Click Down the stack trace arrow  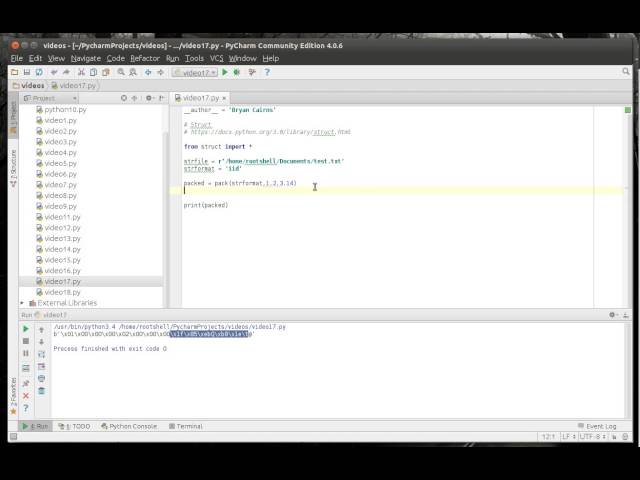[41, 342]
